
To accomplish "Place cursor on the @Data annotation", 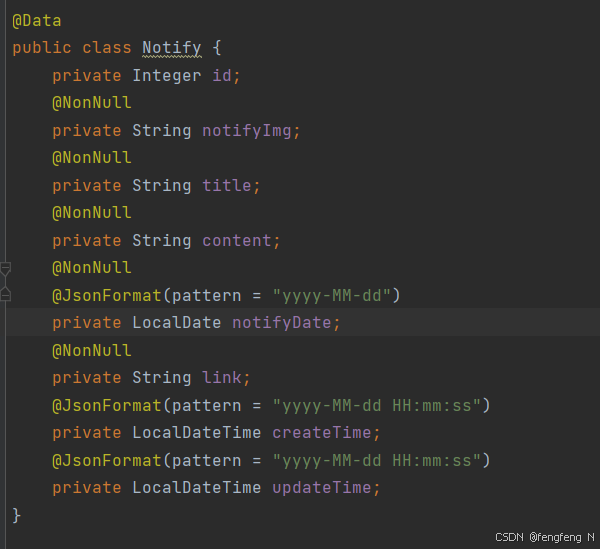I will [x=37, y=21].
